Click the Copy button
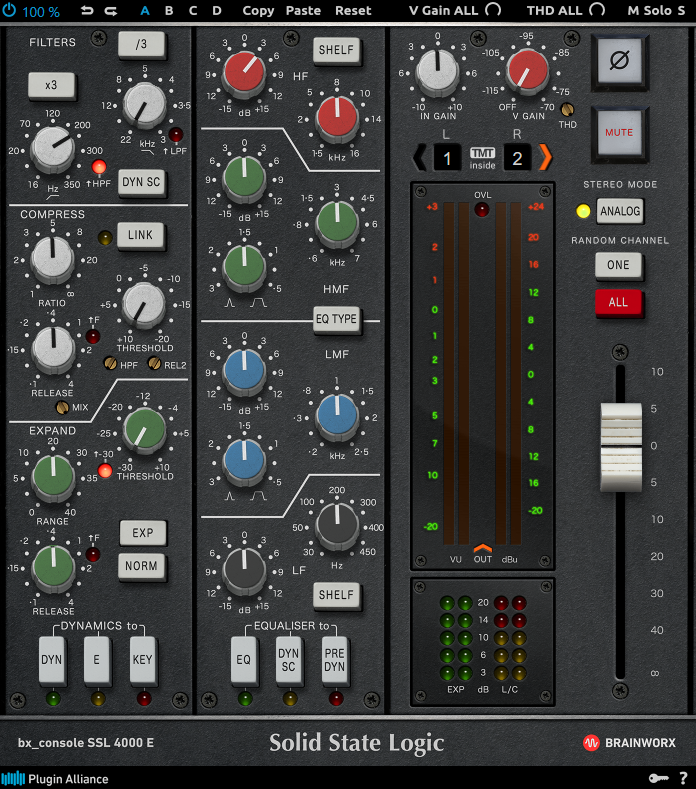 pos(258,11)
